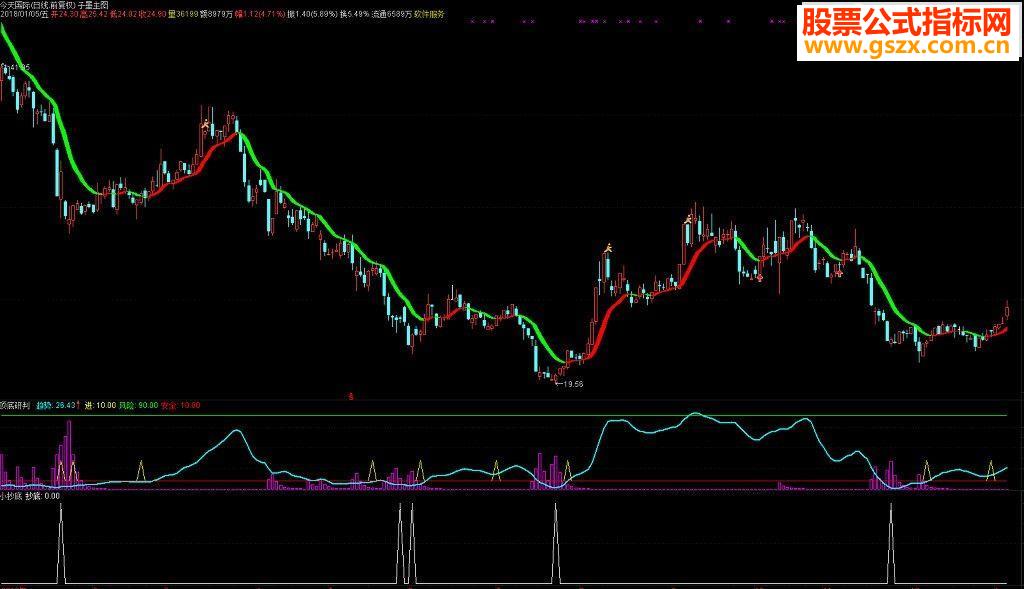Click the marker above the candle near 19.58 rebound

pos(608,247)
